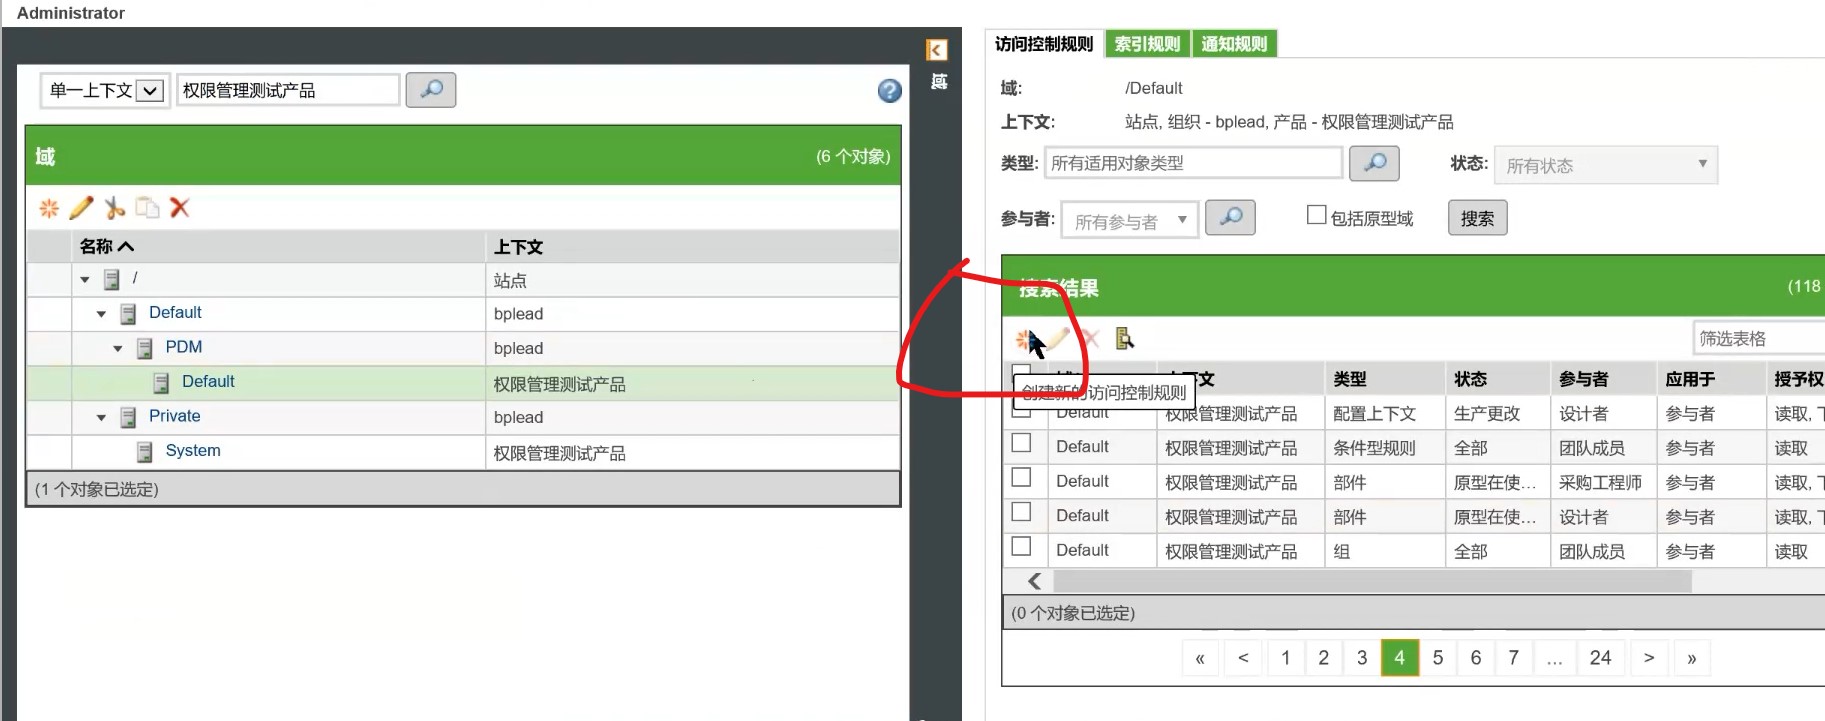Collapse the Default domain with context bplead
1825x721 pixels.
pyautogui.click(x=101, y=314)
